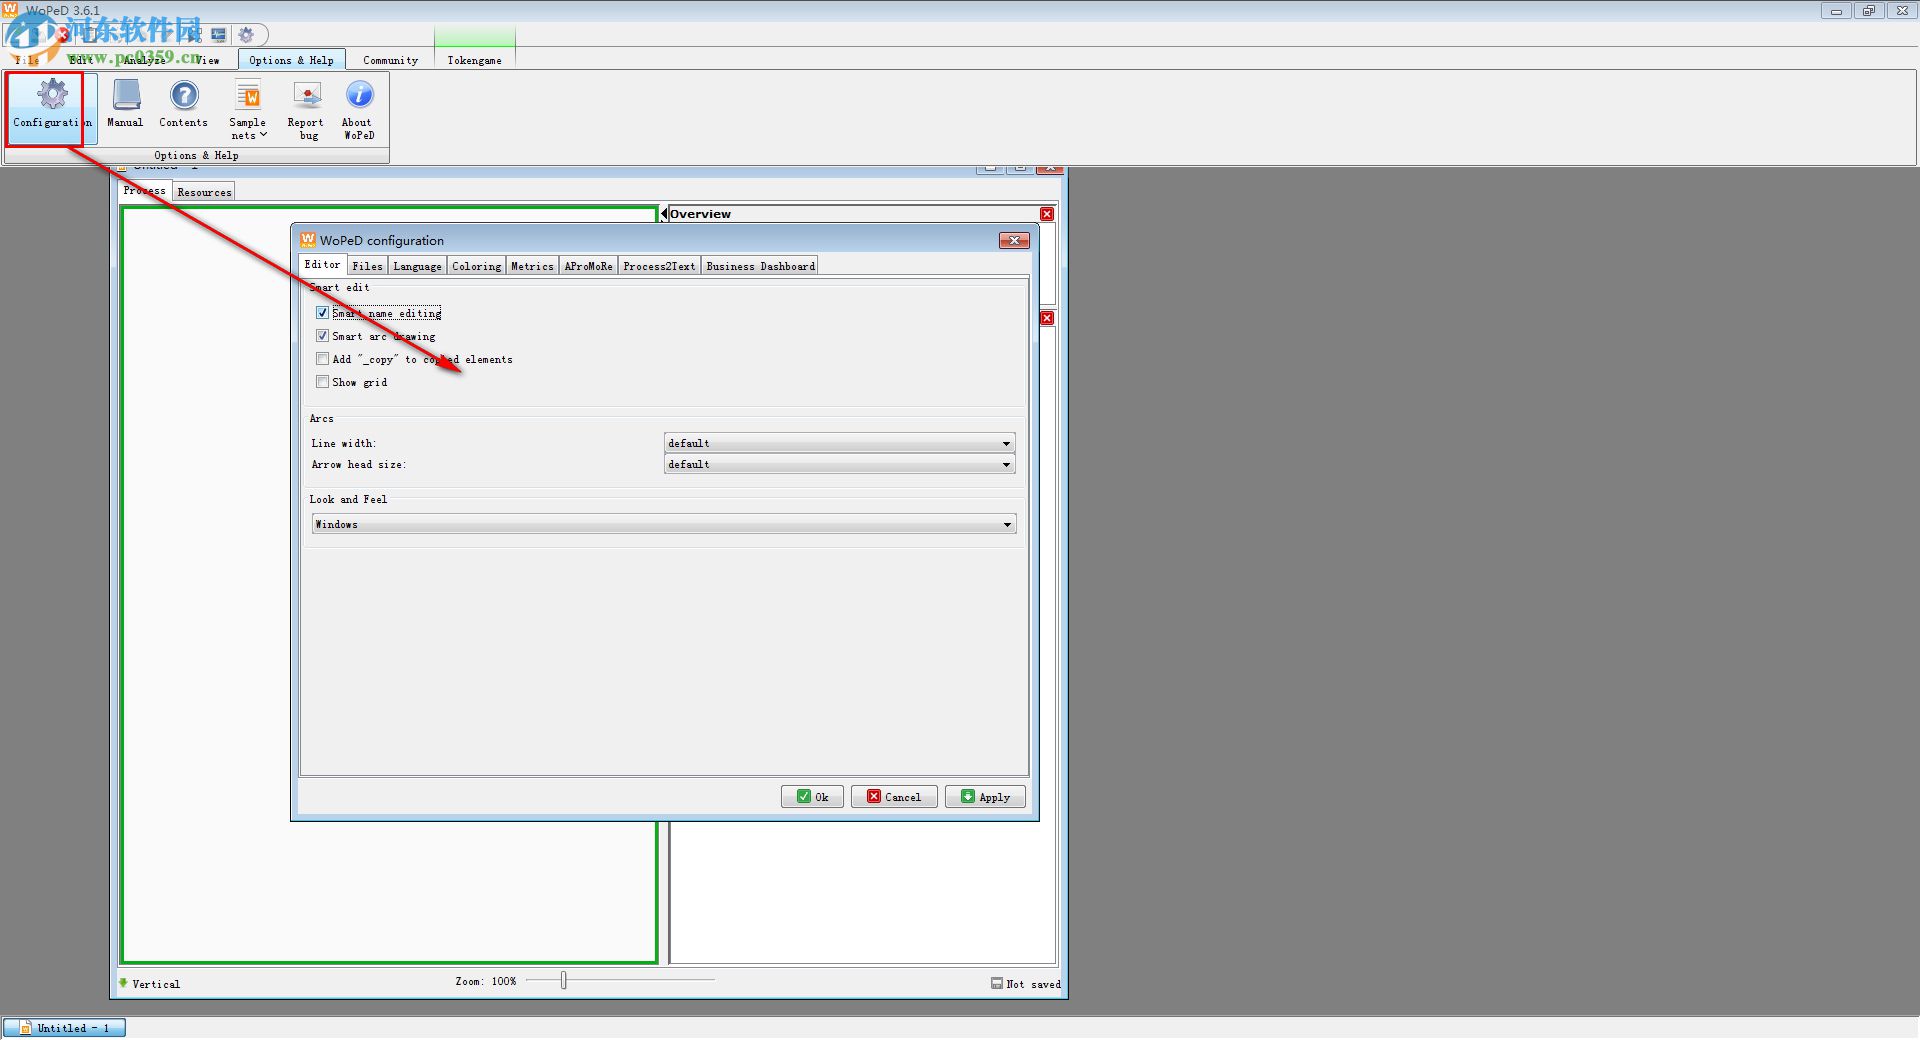The image size is (1920, 1040).
Task: Click the WoPeD application logo in title bar
Action: click(x=11, y=10)
